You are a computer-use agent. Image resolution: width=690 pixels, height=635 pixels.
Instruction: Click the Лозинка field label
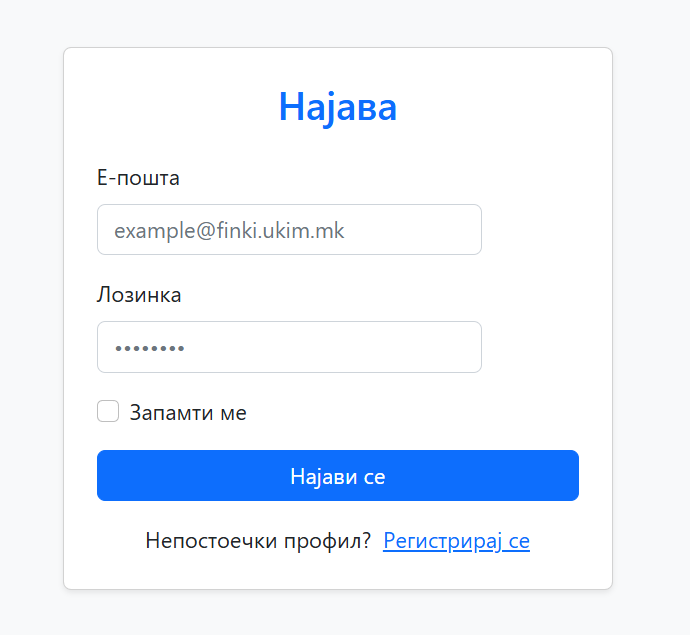[139, 295]
